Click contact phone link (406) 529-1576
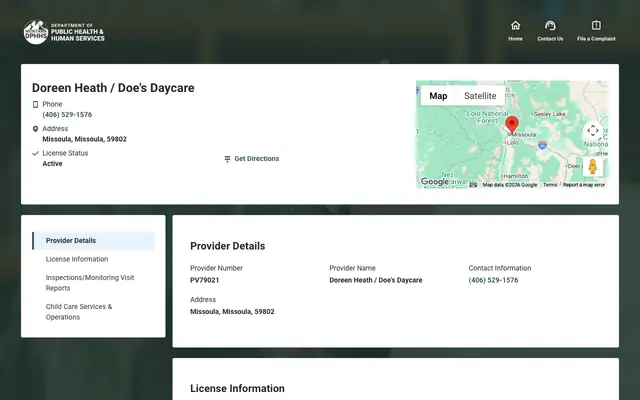This screenshot has width=640, height=400. [x=493, y=280]
